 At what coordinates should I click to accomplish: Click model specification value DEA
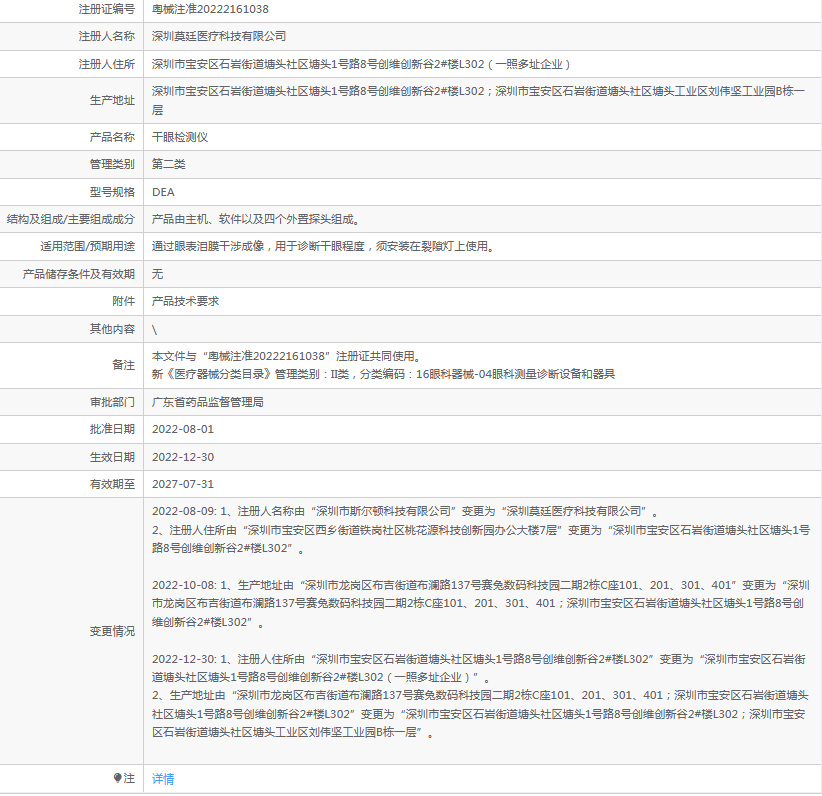pos(163,192)
